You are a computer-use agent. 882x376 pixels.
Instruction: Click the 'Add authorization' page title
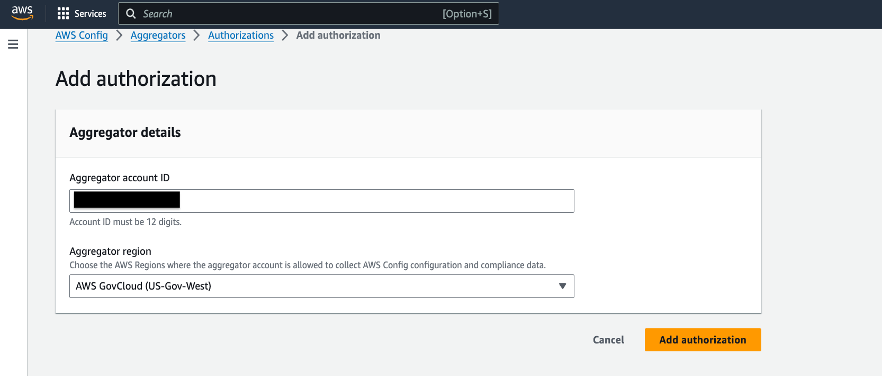point(136,79)
